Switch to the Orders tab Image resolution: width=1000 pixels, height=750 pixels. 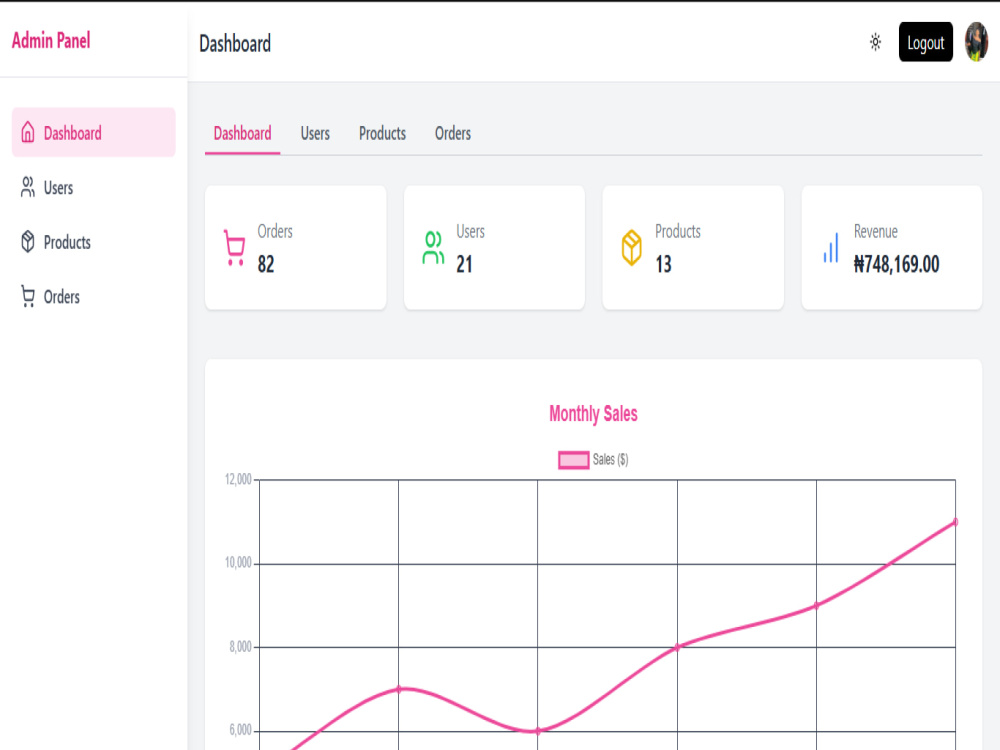coord(453,133)
